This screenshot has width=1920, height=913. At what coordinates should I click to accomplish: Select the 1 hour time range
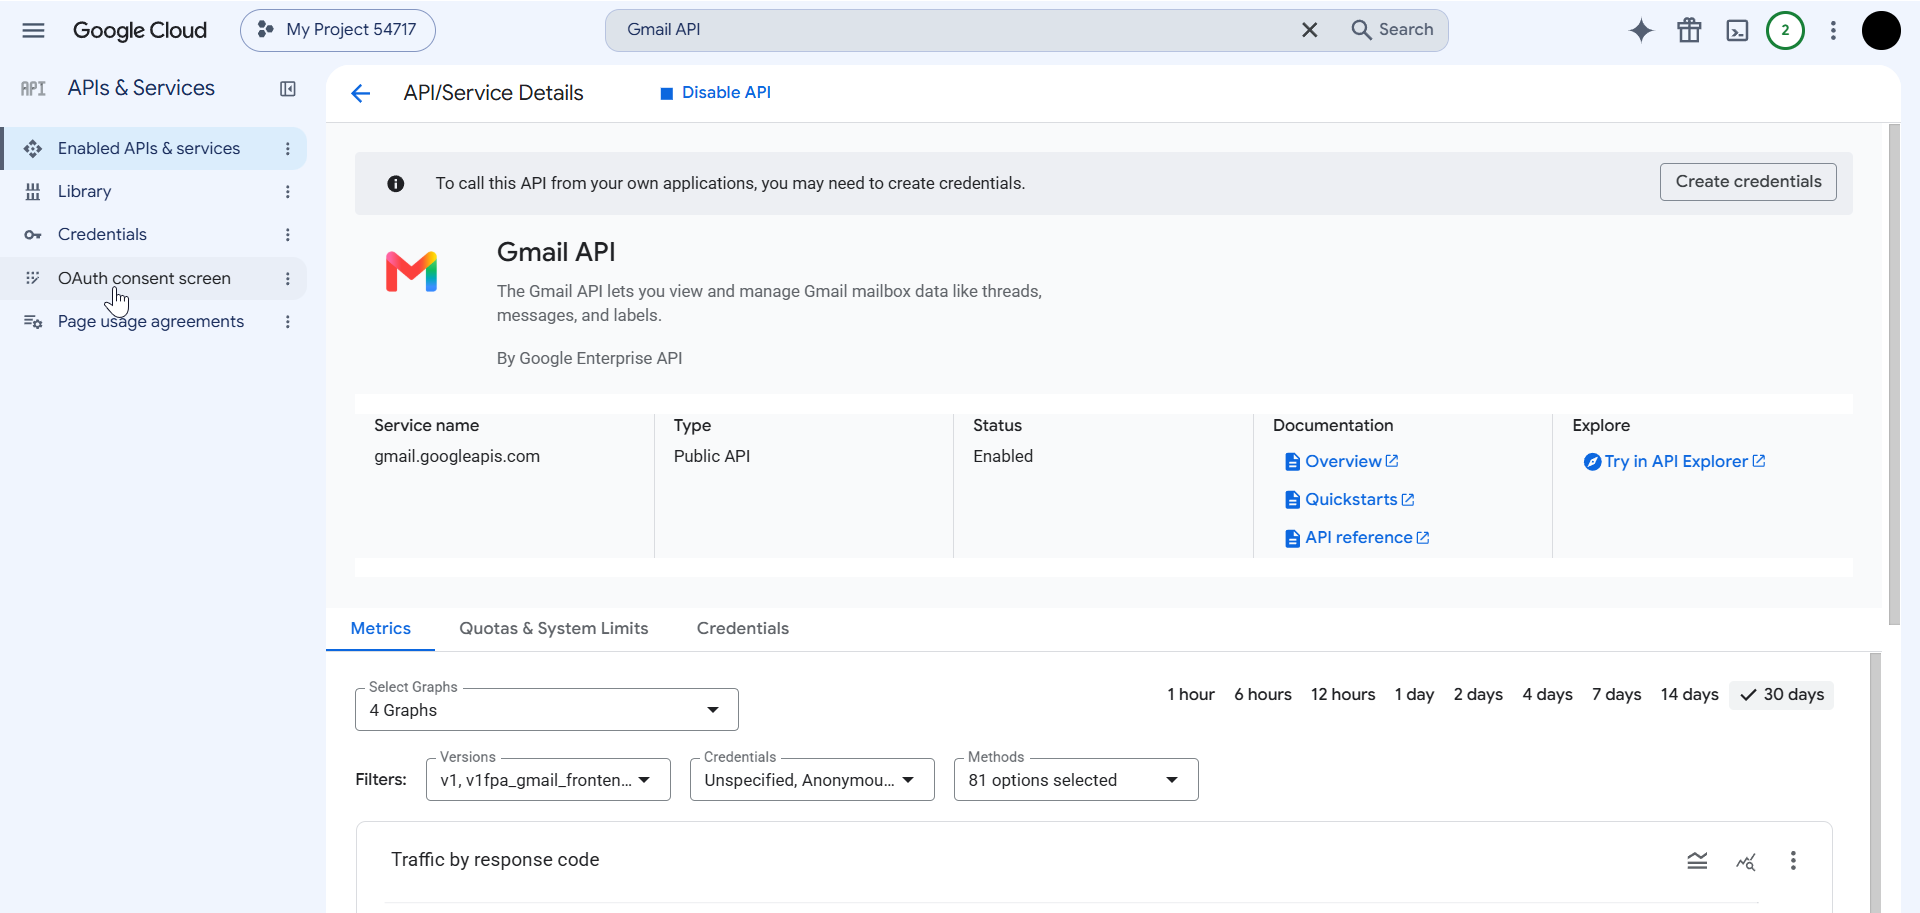coord(1191,694)
